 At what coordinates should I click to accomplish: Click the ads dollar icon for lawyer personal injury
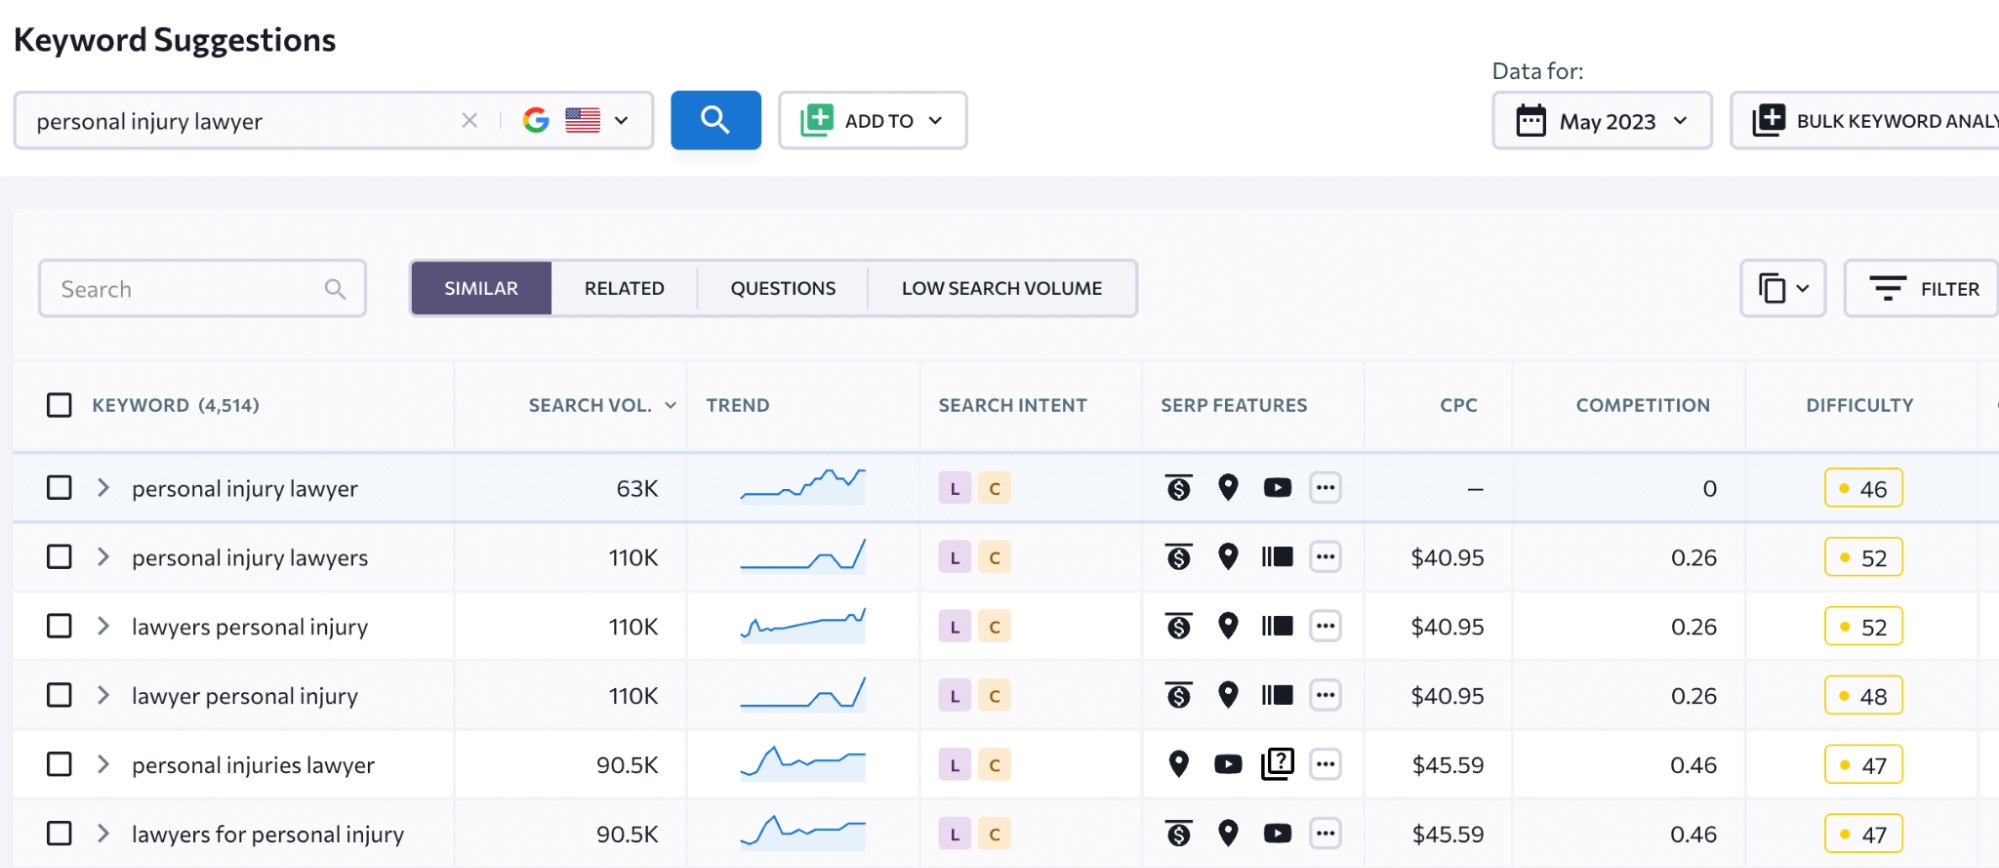click(1179, 696)
